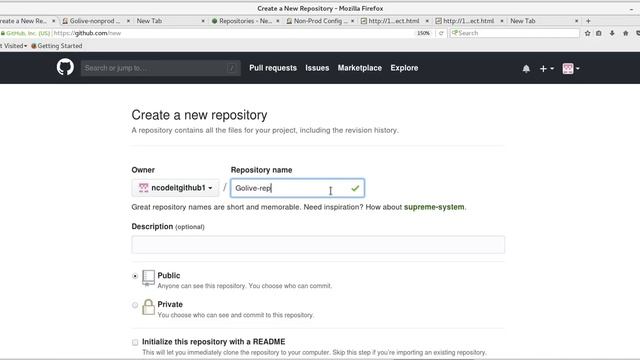Close the Non-Prod Config tab

pyautogui.click(x=353, y=21)
